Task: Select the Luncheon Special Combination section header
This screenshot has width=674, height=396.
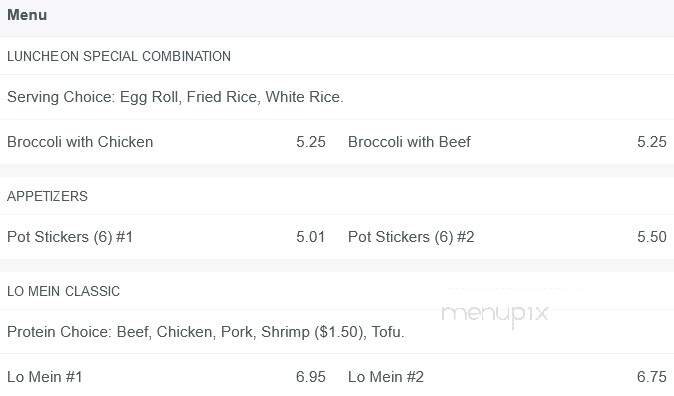Action: tap(119, 56)
